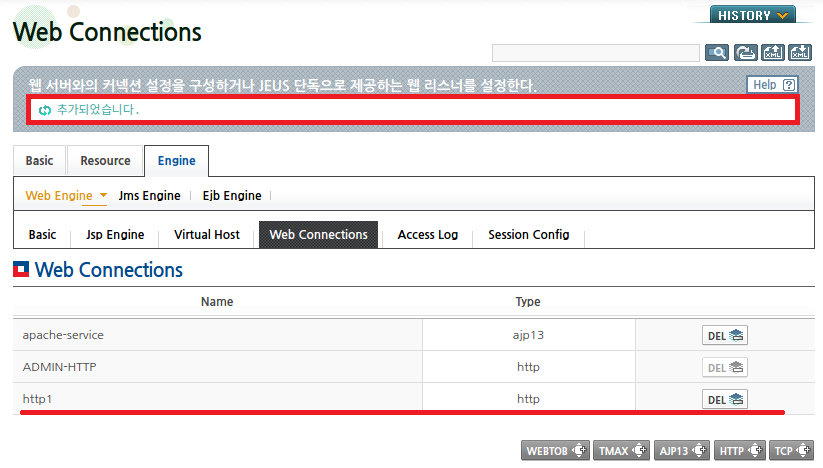Click the refresh/reload configuration icon
The image size is (823, 468).
click(x=745, y=52)
